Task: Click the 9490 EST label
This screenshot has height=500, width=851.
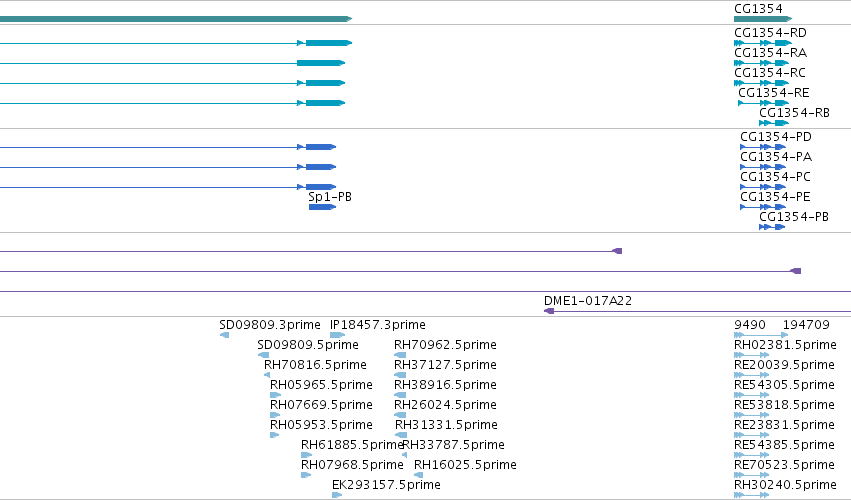Action: tap(750, 325)
